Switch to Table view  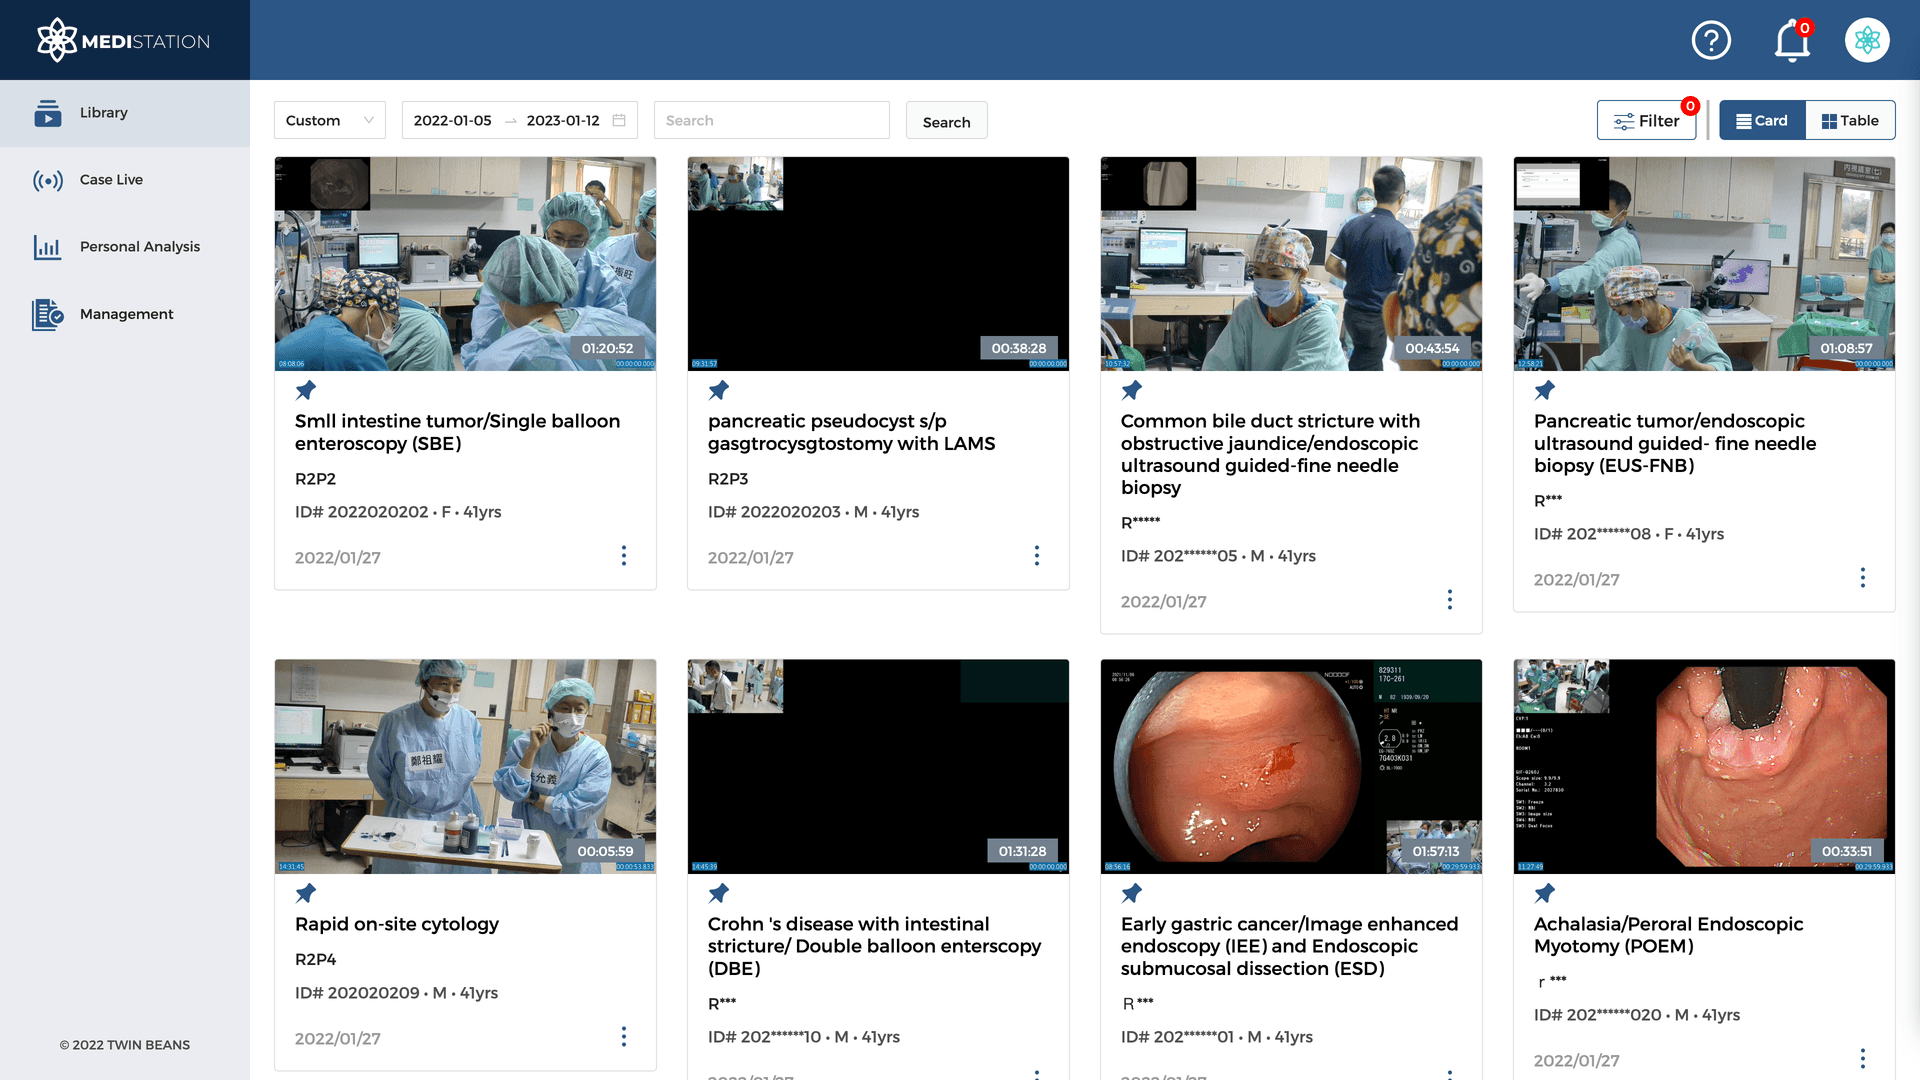[x=1850, y=120]
